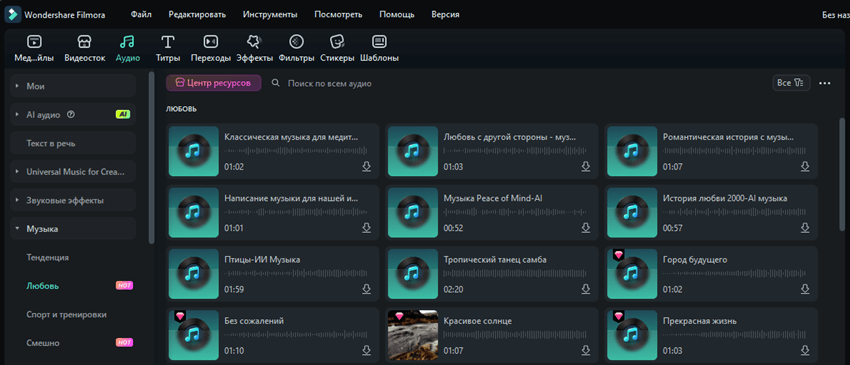
Task: Download Написание музыки для нашей track
Action: click(366, 228)
